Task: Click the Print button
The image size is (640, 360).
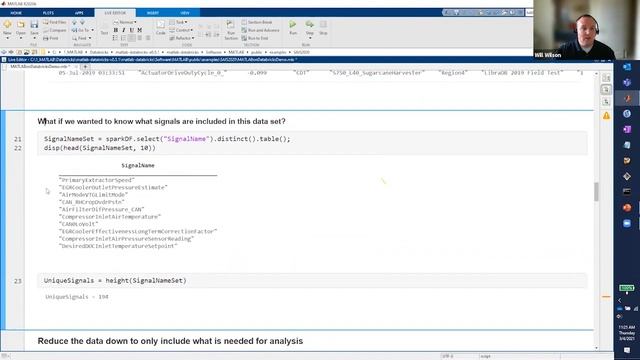Action: (51, 38)
